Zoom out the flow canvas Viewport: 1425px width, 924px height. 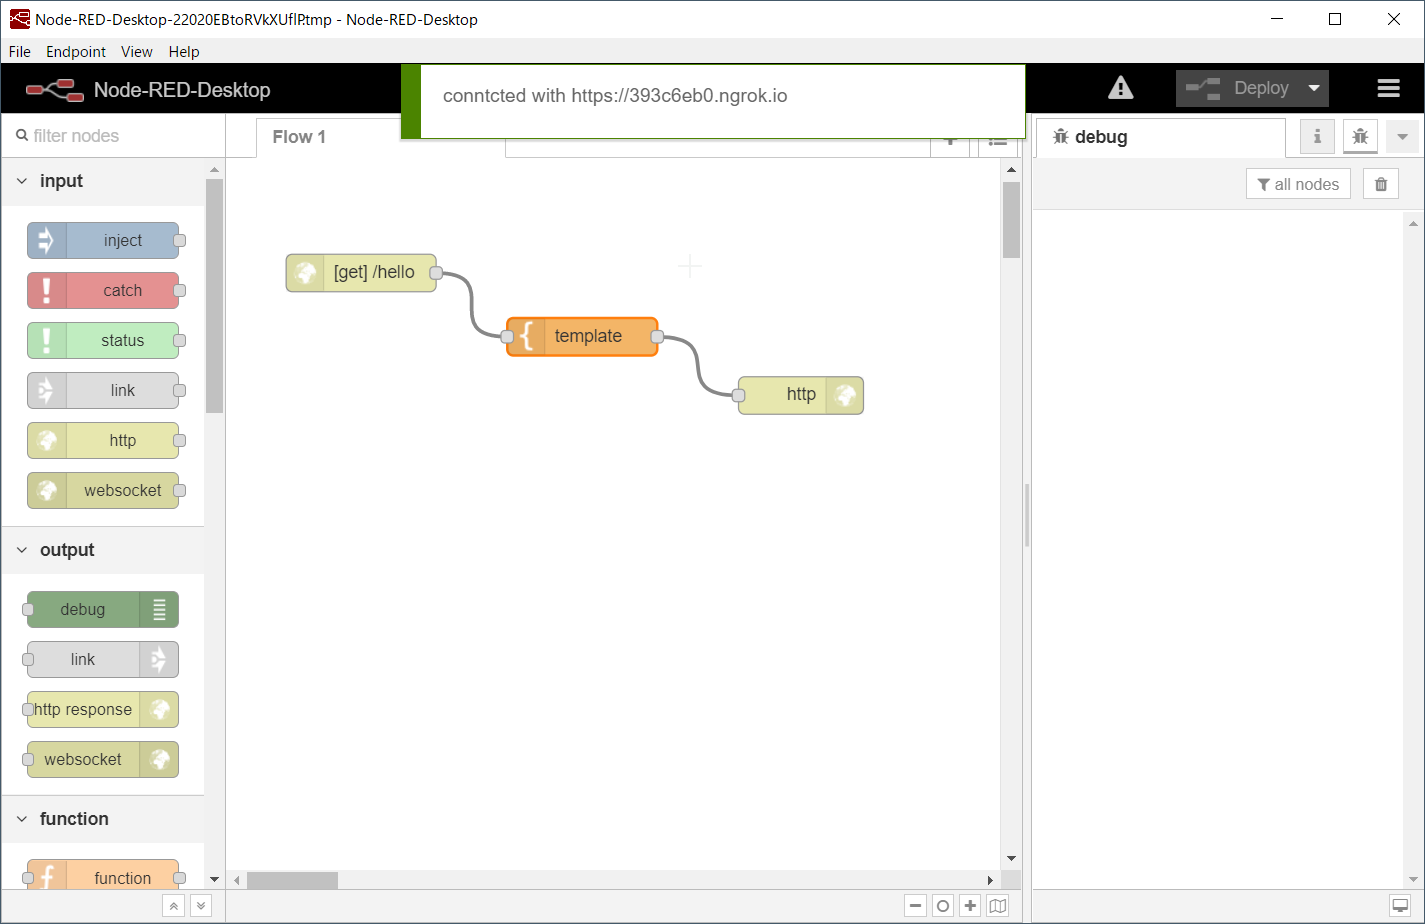click(915, 906)
